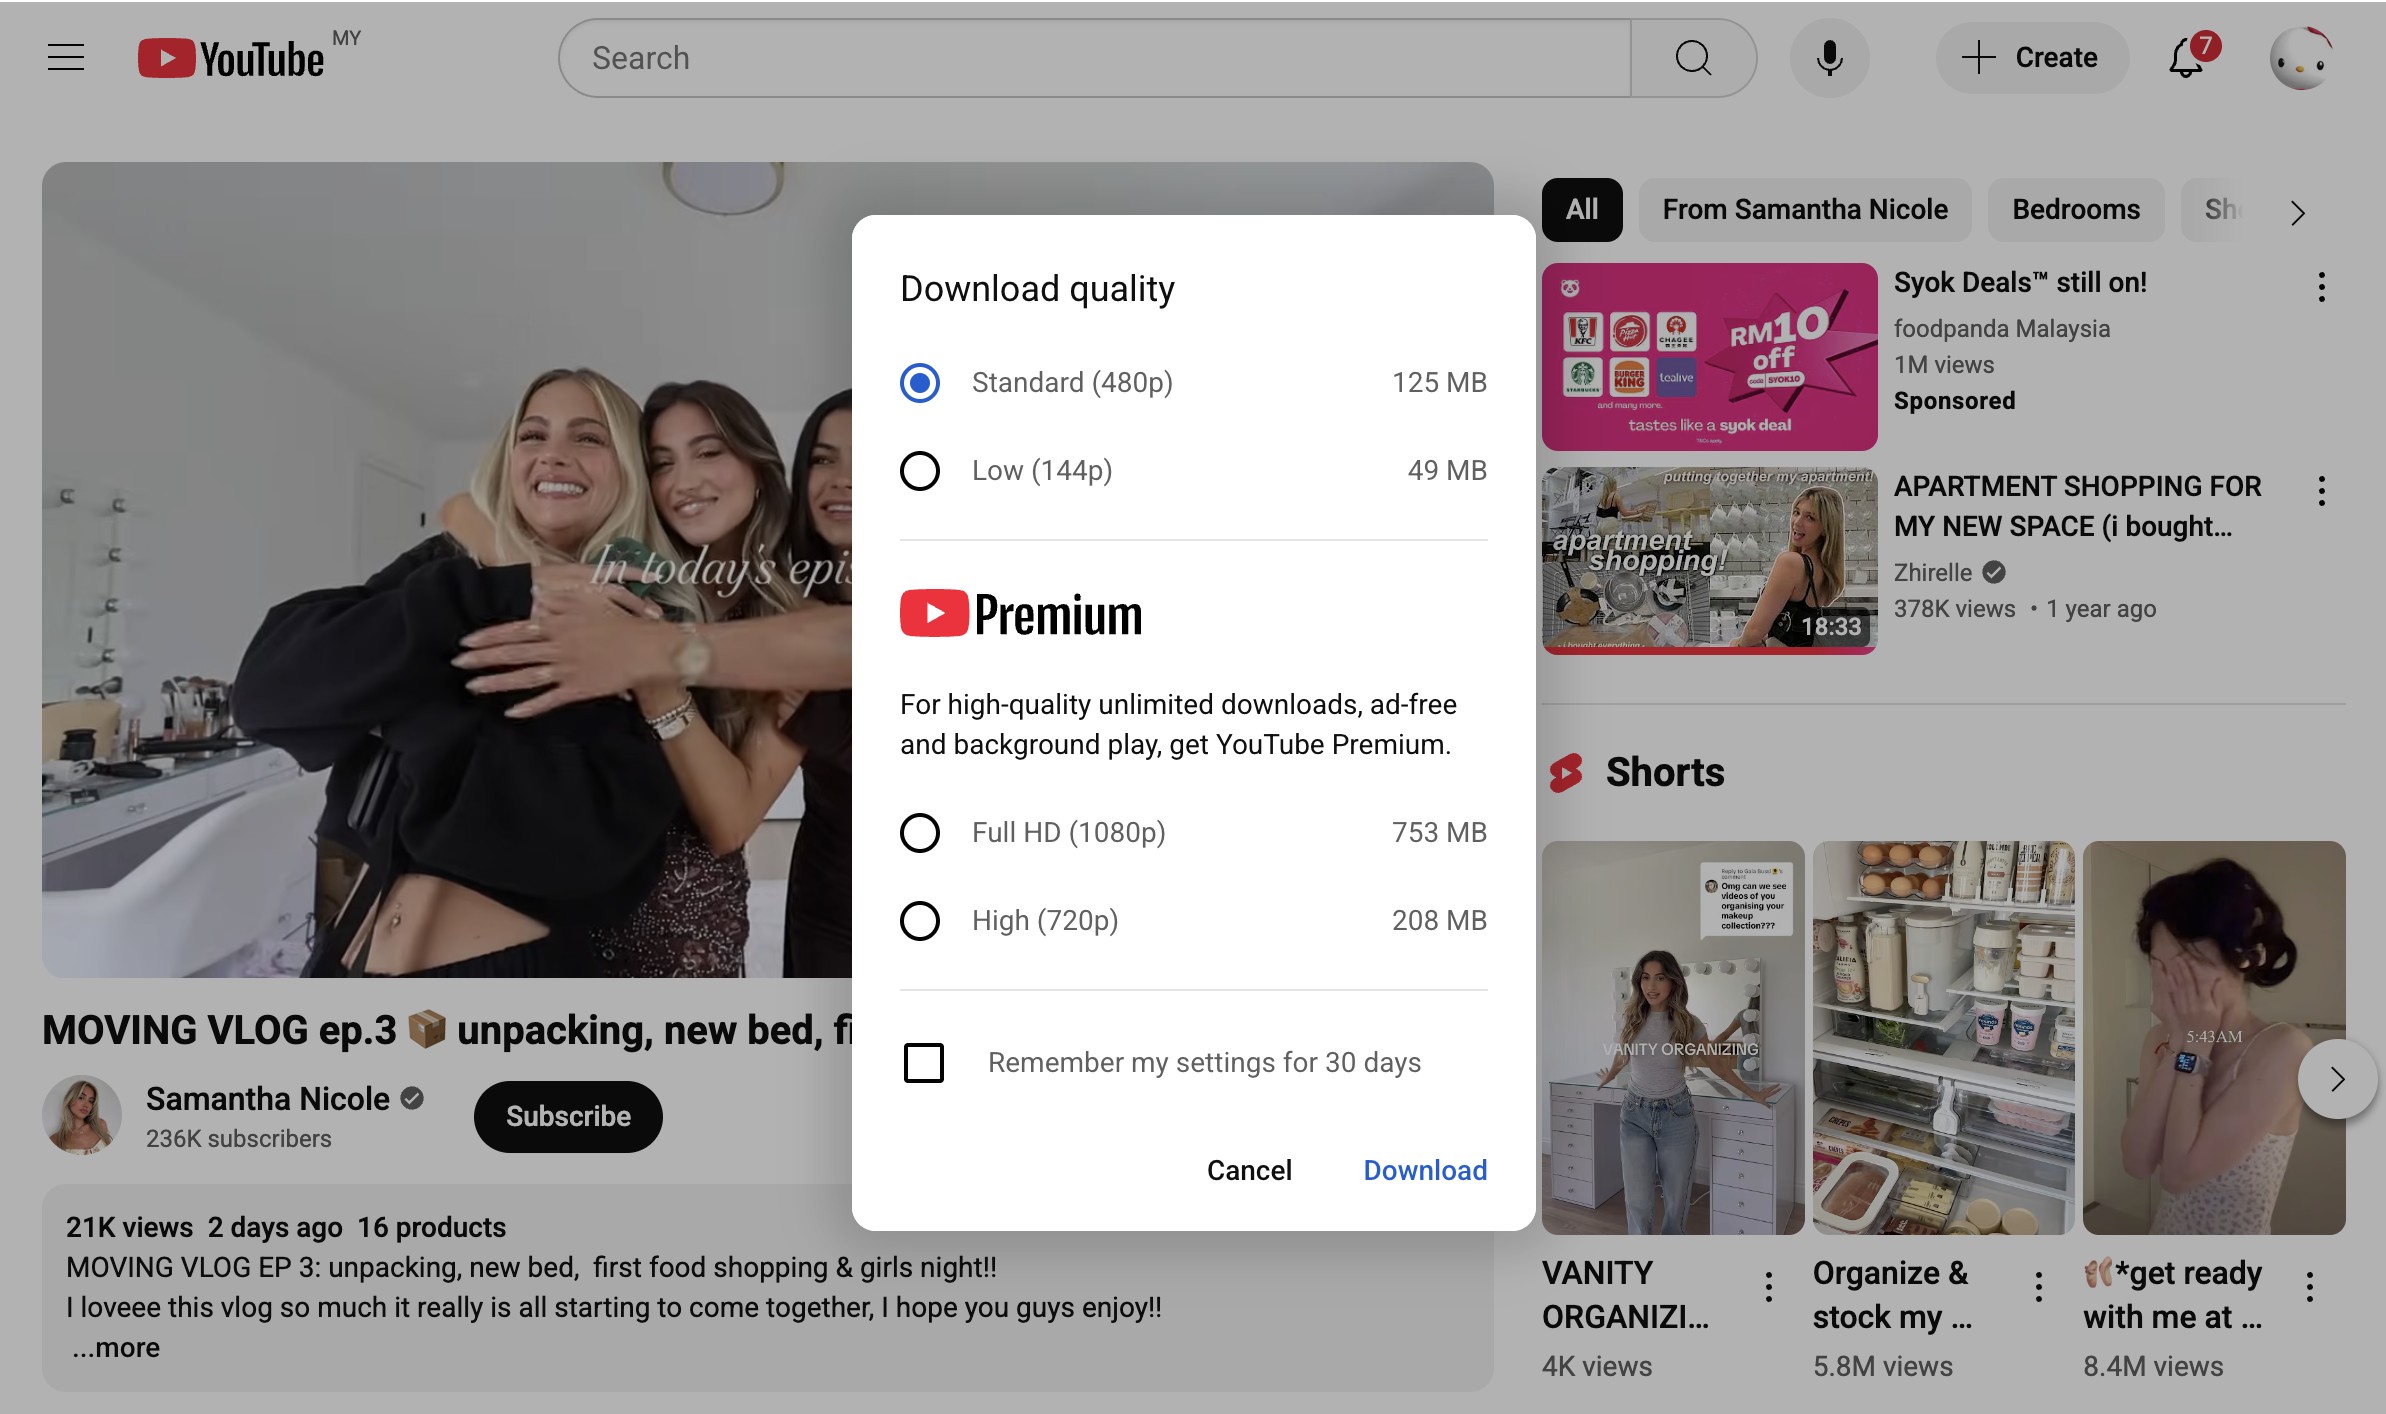
Task: Open get ready with me short thumbnail
Action: (2214, 1037)
